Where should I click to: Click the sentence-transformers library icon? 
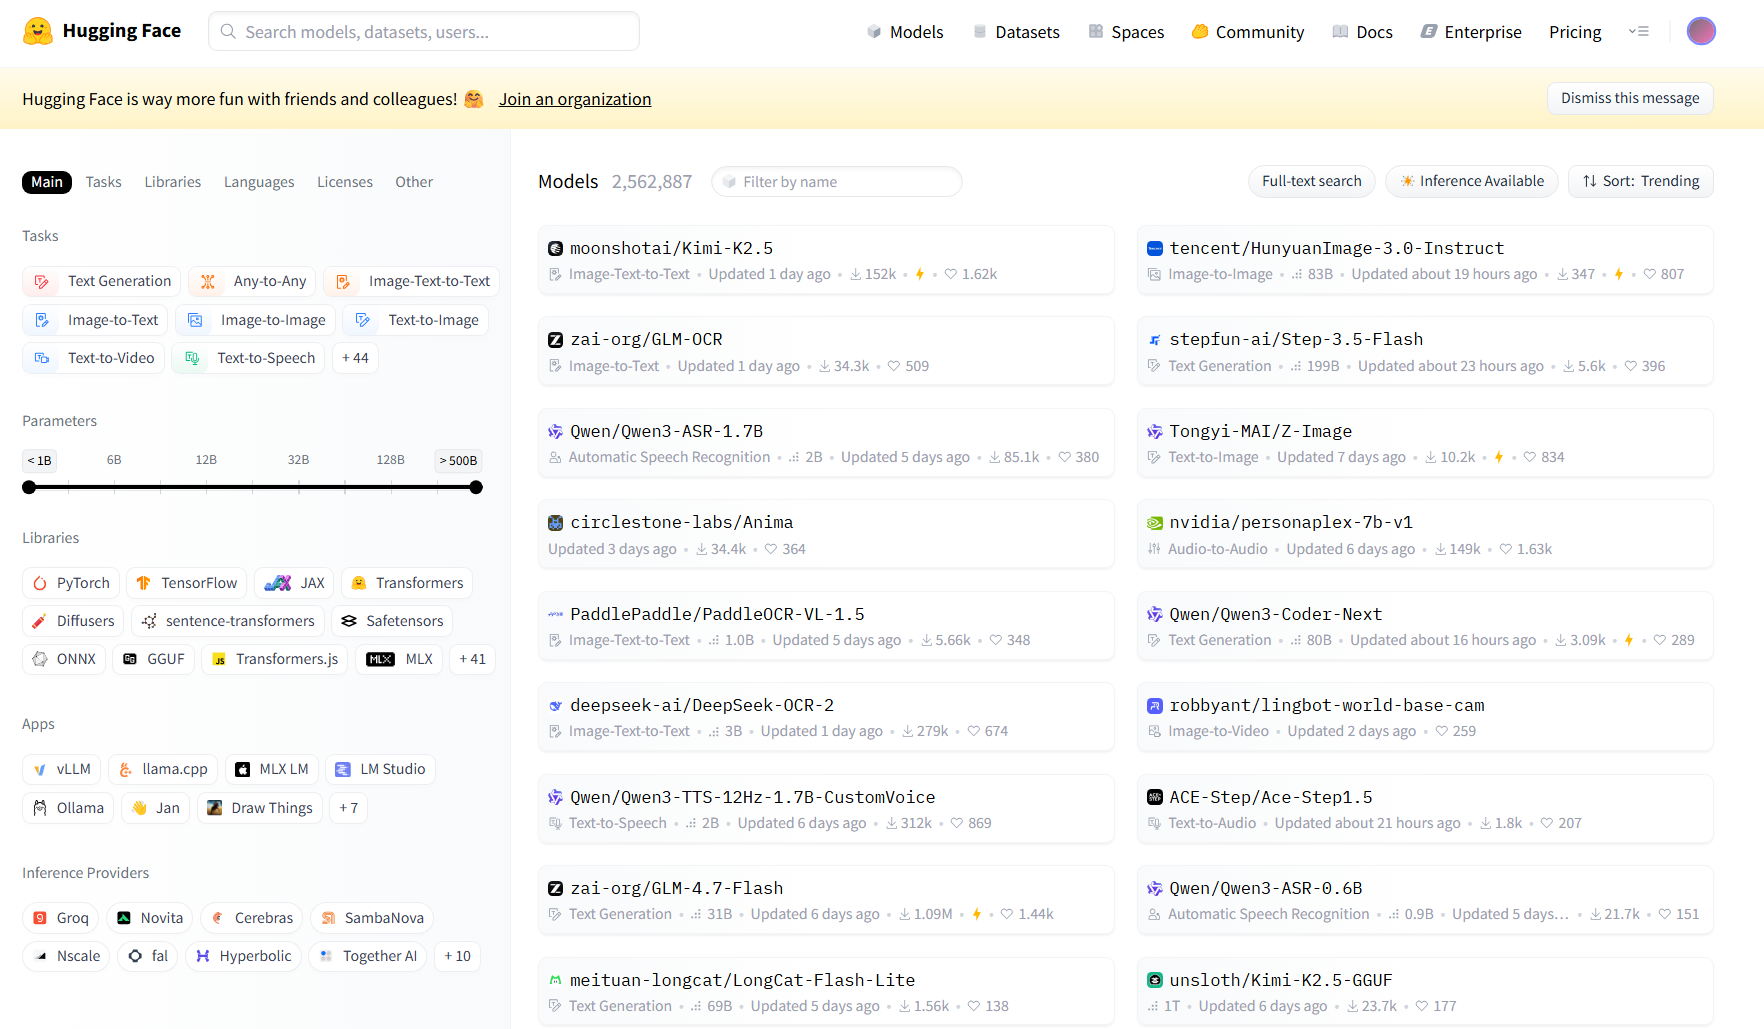coord(149,621)
